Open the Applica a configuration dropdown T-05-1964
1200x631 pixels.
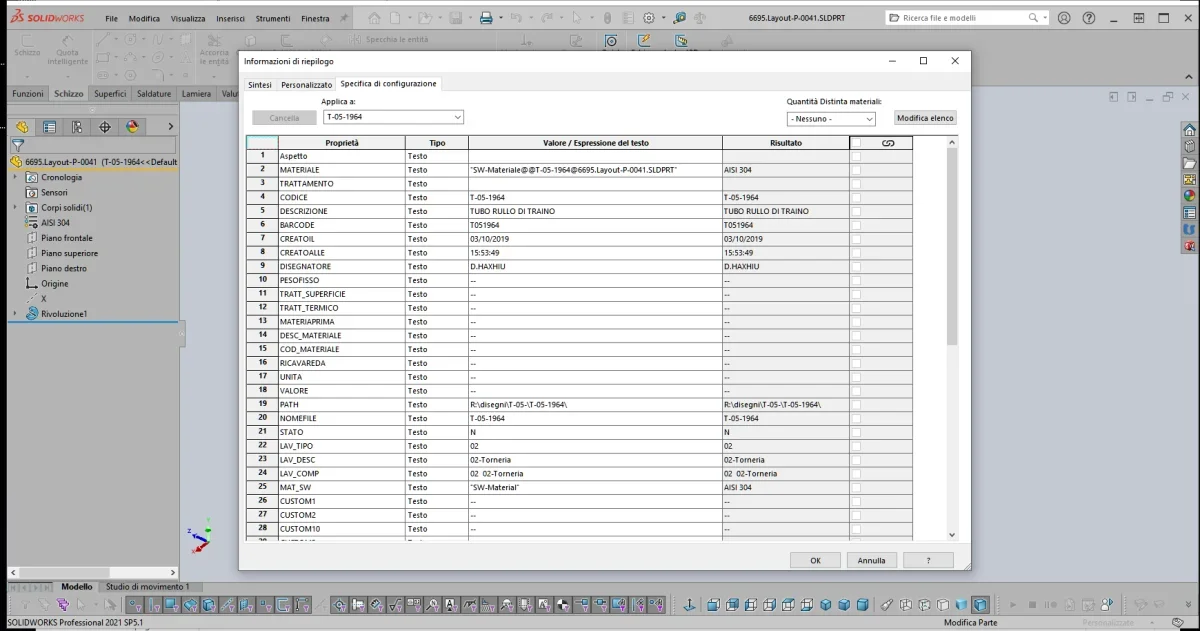[x=393, y=117]
